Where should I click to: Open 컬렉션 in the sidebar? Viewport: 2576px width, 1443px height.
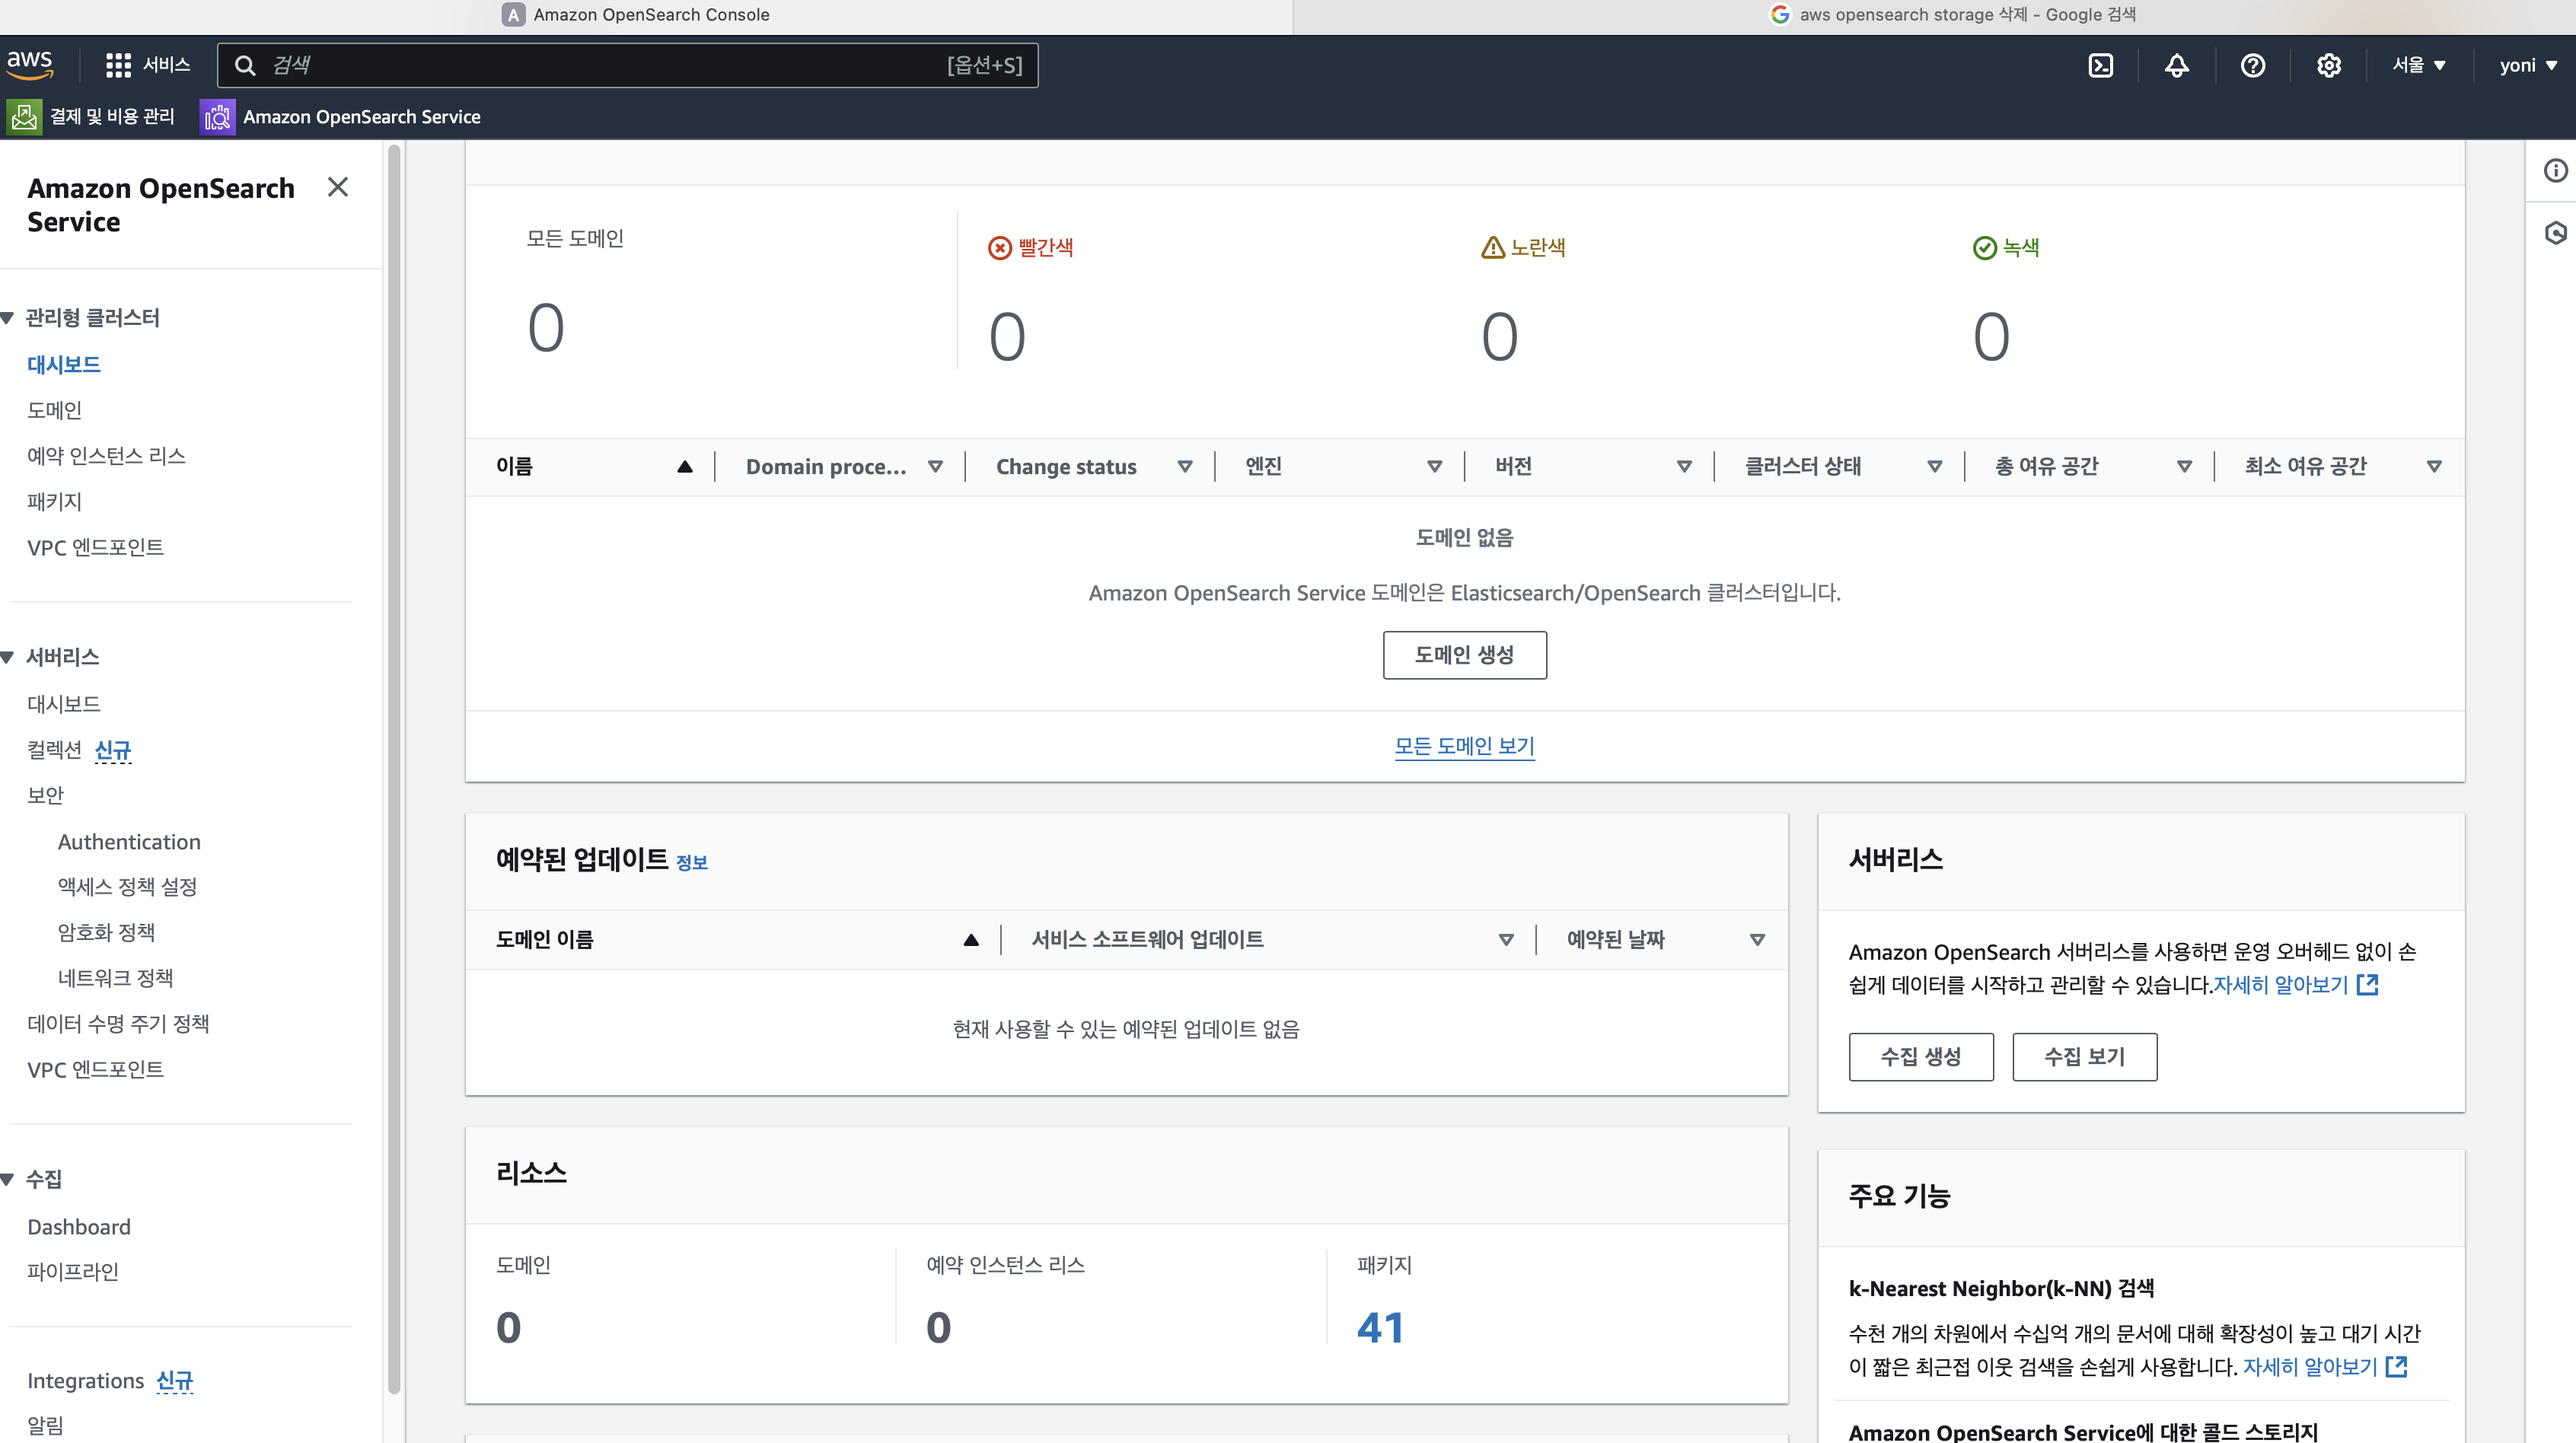point(54,750)
